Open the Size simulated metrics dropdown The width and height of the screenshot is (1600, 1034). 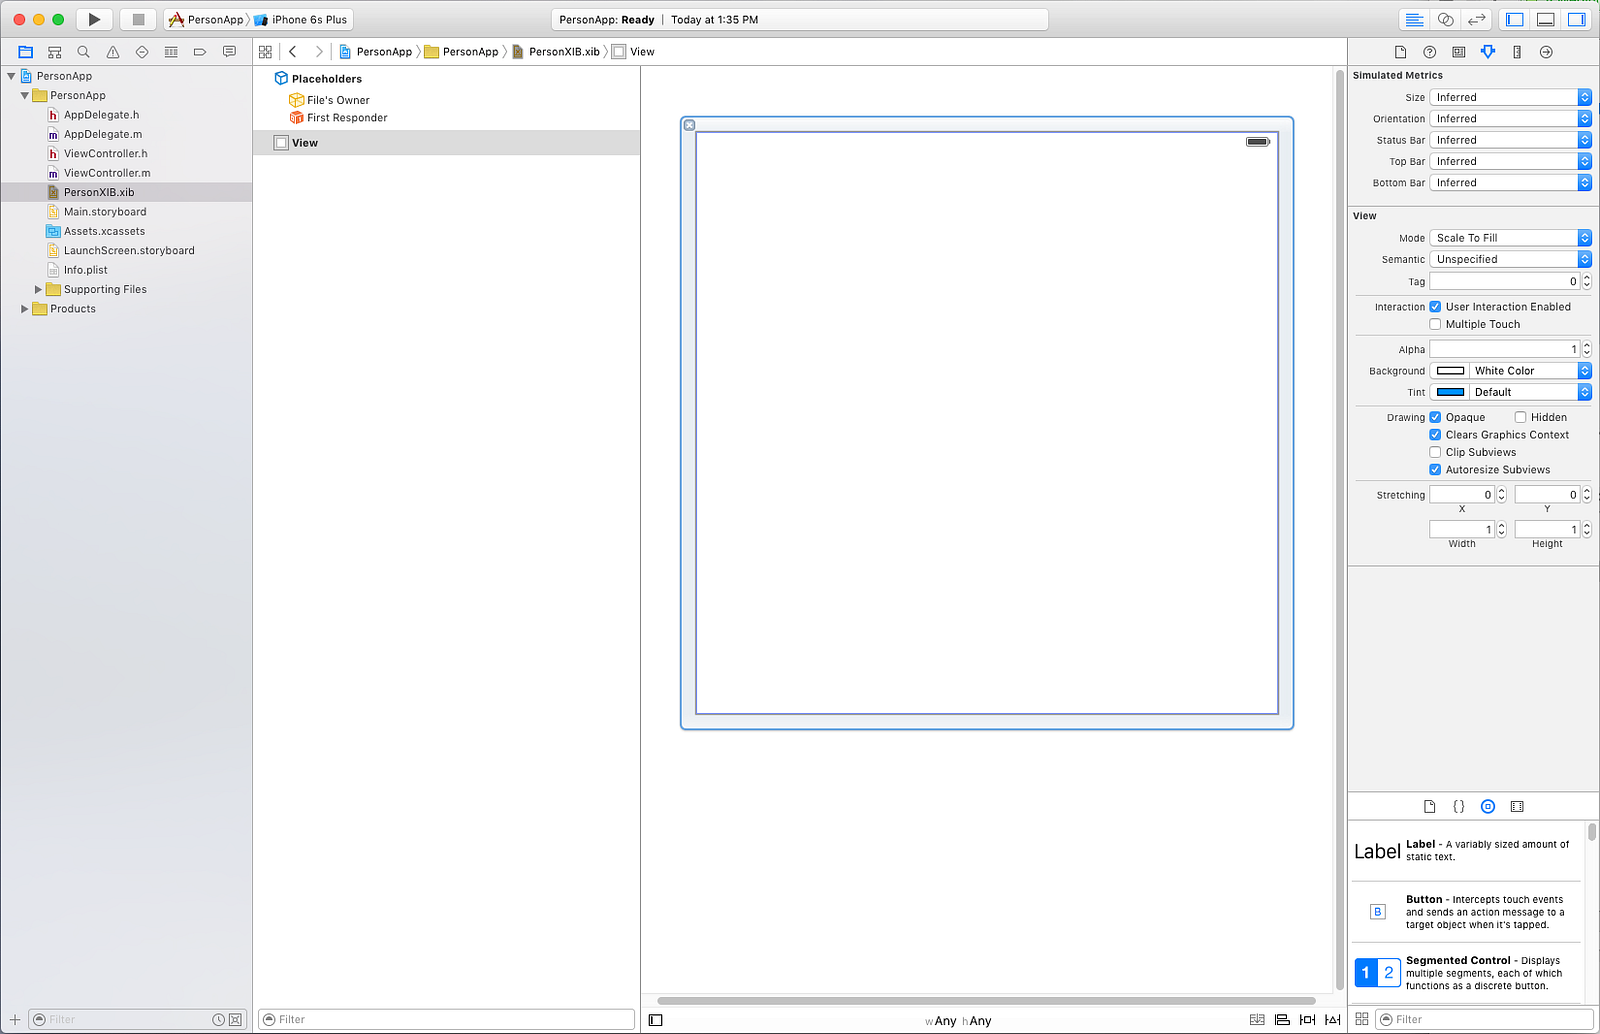click(1510, 97)
